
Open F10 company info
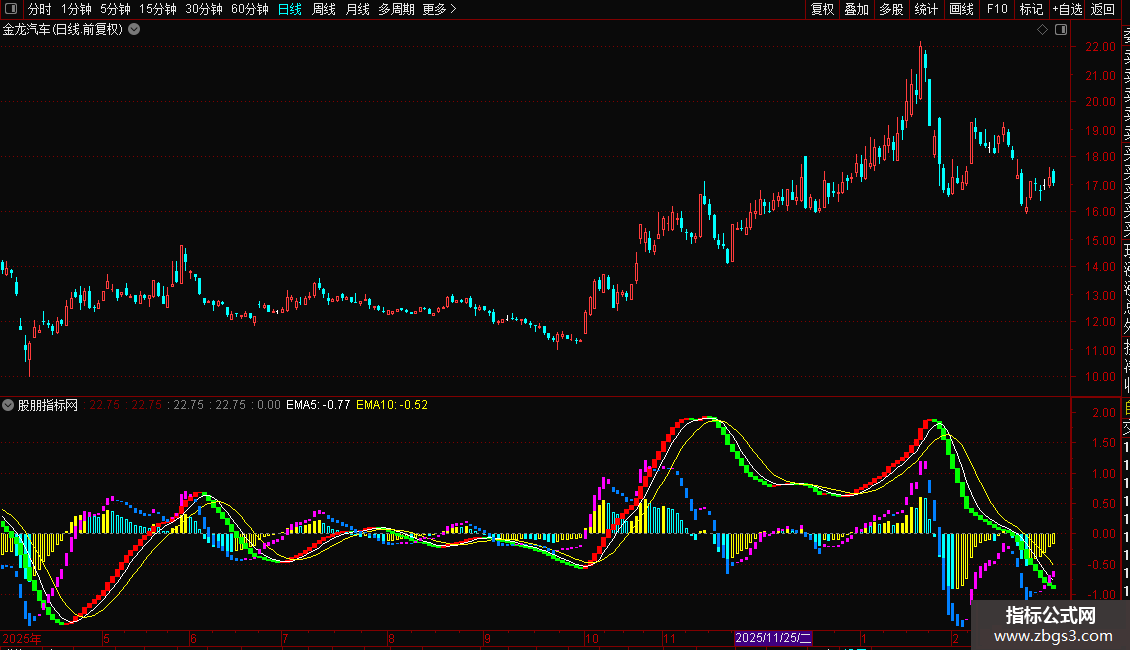click(x=997, y=9)
